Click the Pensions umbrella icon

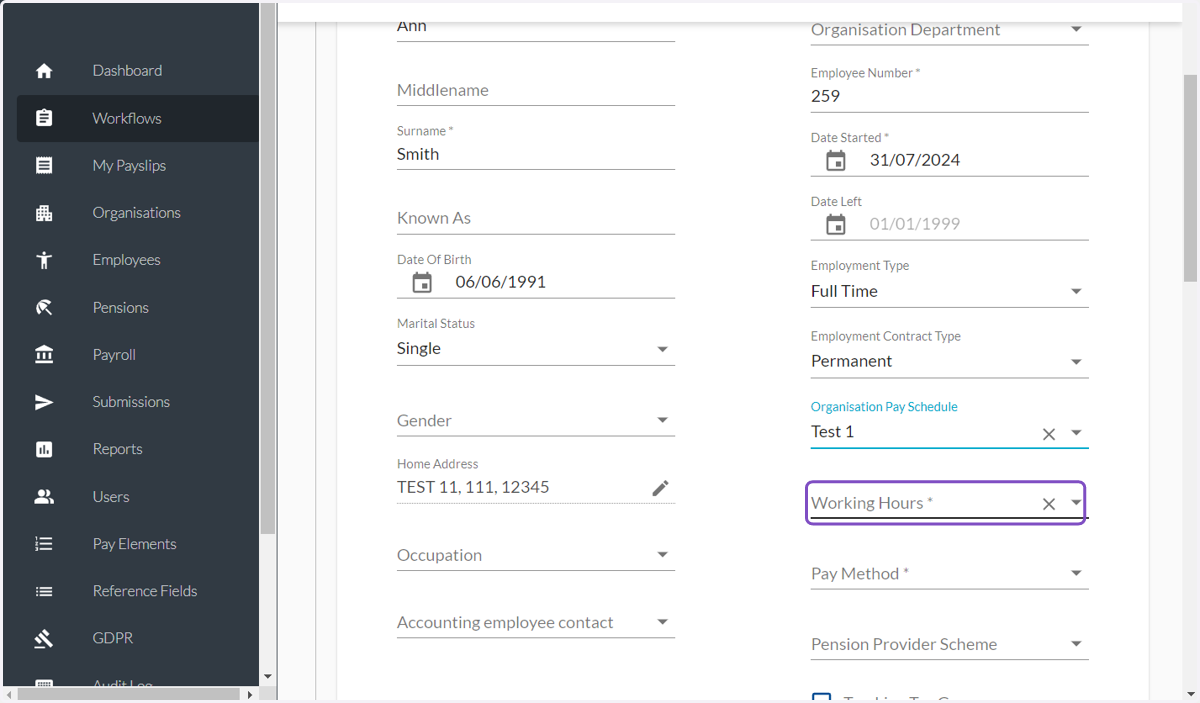pyautogui.click(x=44, y=308)
